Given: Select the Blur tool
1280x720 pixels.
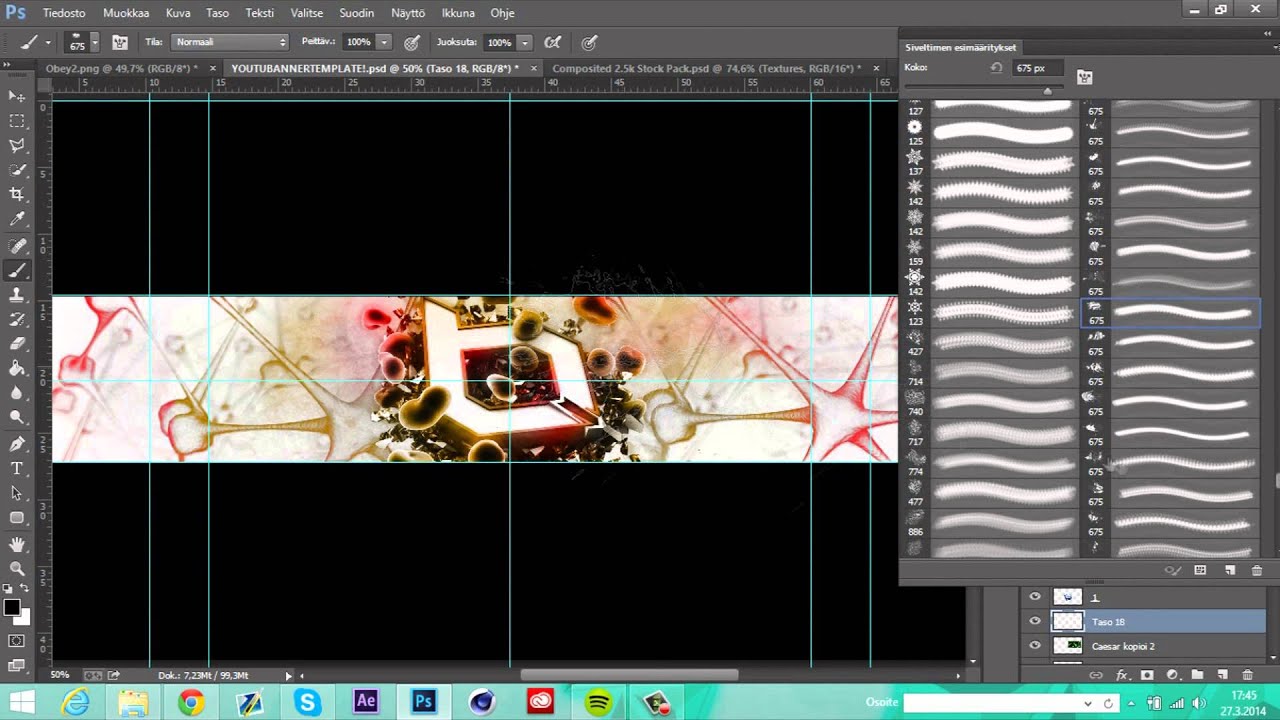Looking at the screenshot, I should point(17,393).
